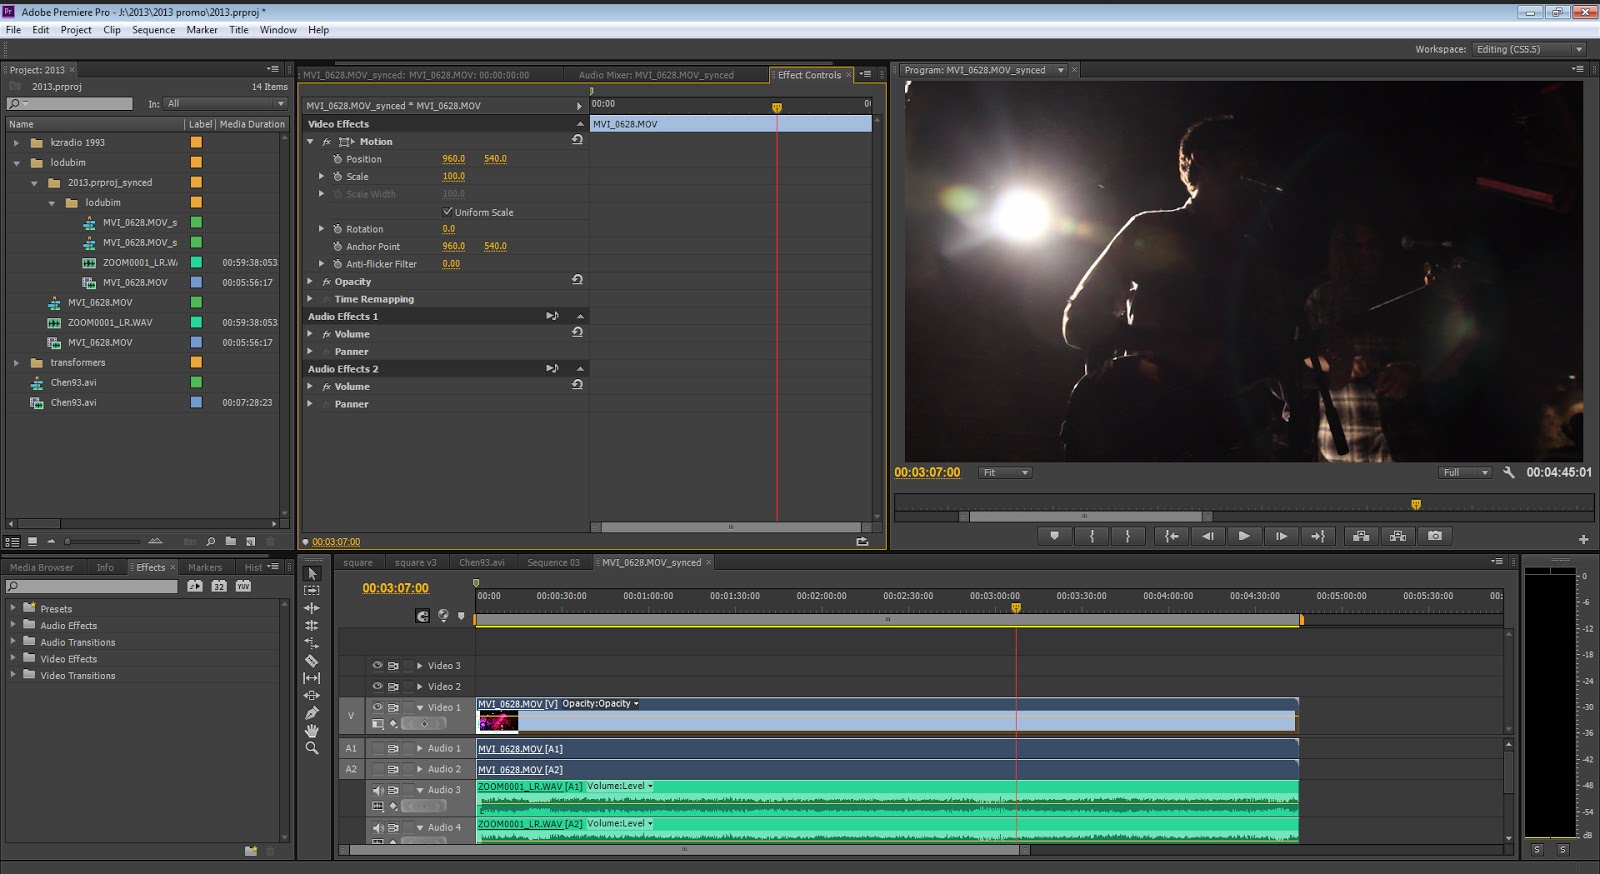Open the Workspace dropdown

tap(1529, 49)
